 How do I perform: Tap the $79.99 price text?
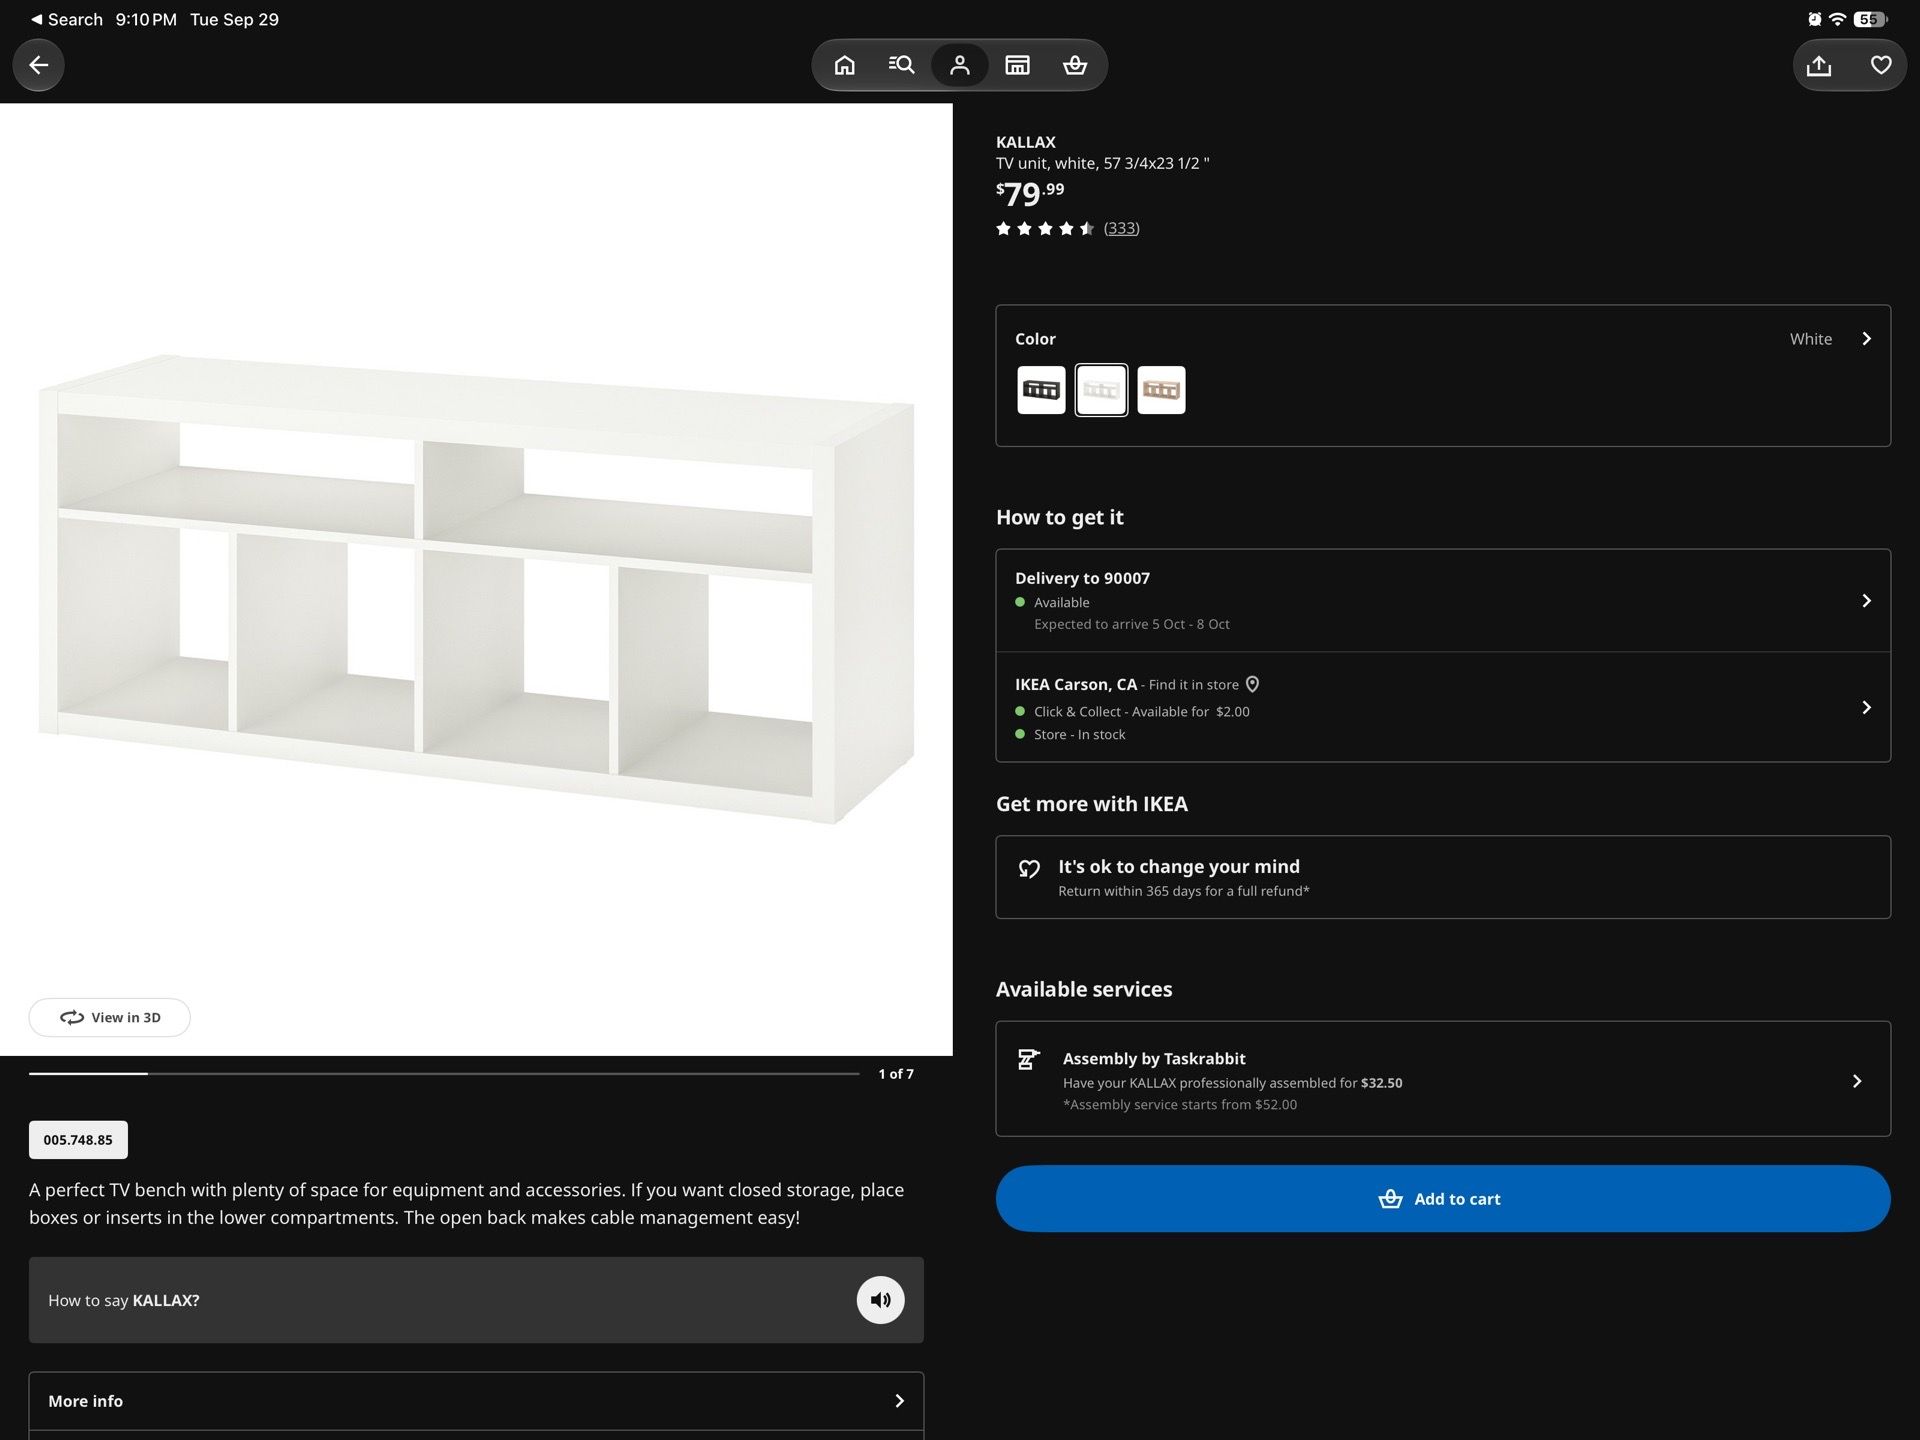[1030, 193]
